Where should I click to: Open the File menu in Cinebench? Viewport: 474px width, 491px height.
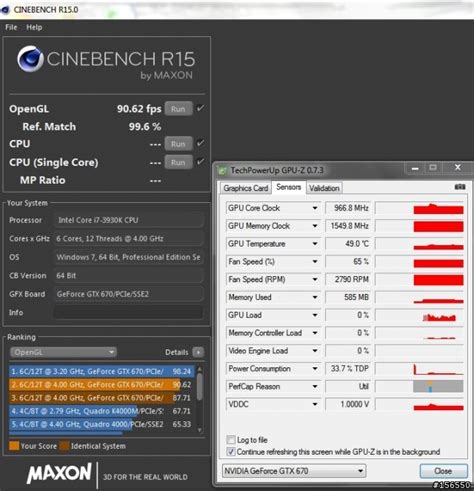pos(11,27)
